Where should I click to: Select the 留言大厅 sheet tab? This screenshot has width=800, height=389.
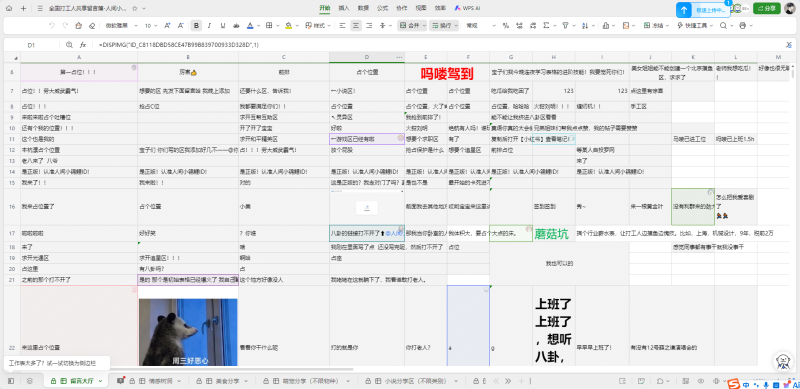(x=76, y=381)
